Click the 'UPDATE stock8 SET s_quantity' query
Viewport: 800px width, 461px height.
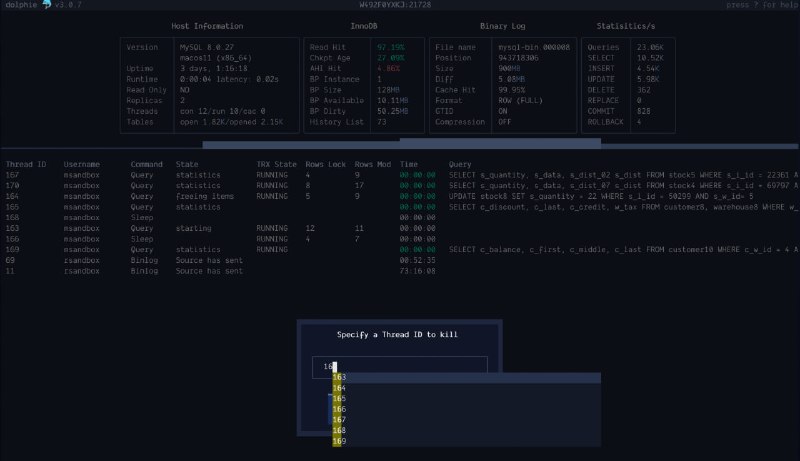(601, 196)
